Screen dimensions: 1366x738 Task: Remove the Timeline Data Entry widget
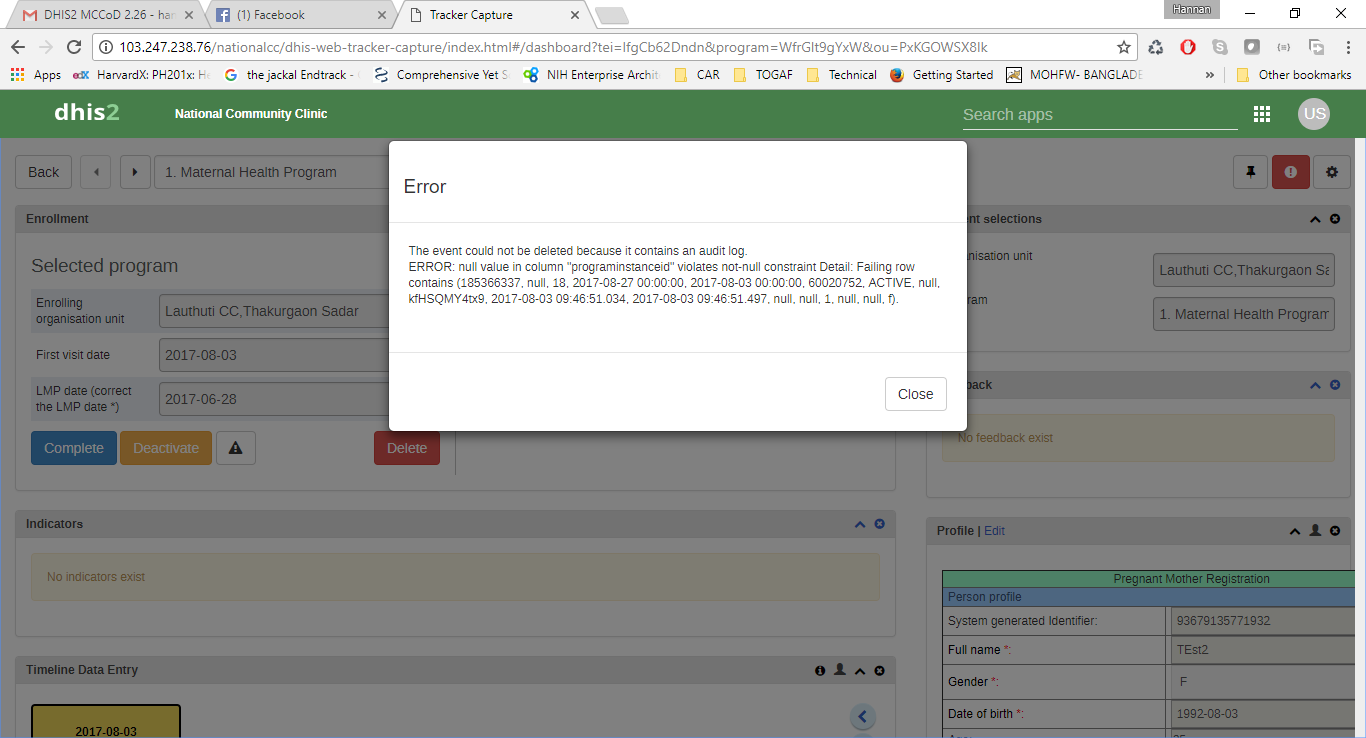879,670
